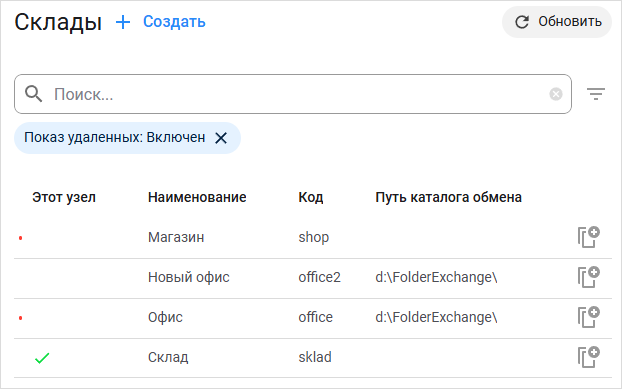Duplicate the Офис row with copy icon
622x389 pixels.
coord(588,317)
